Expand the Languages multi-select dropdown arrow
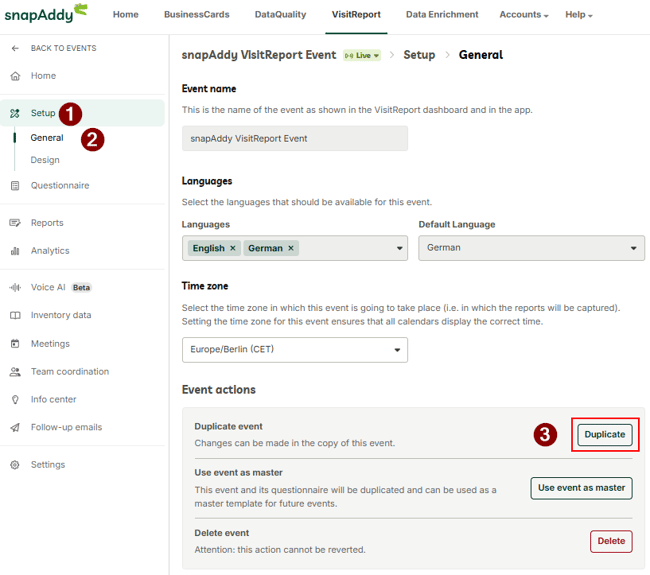The width and height of the screenshot is (650, 575). click(x=399, y=248)
